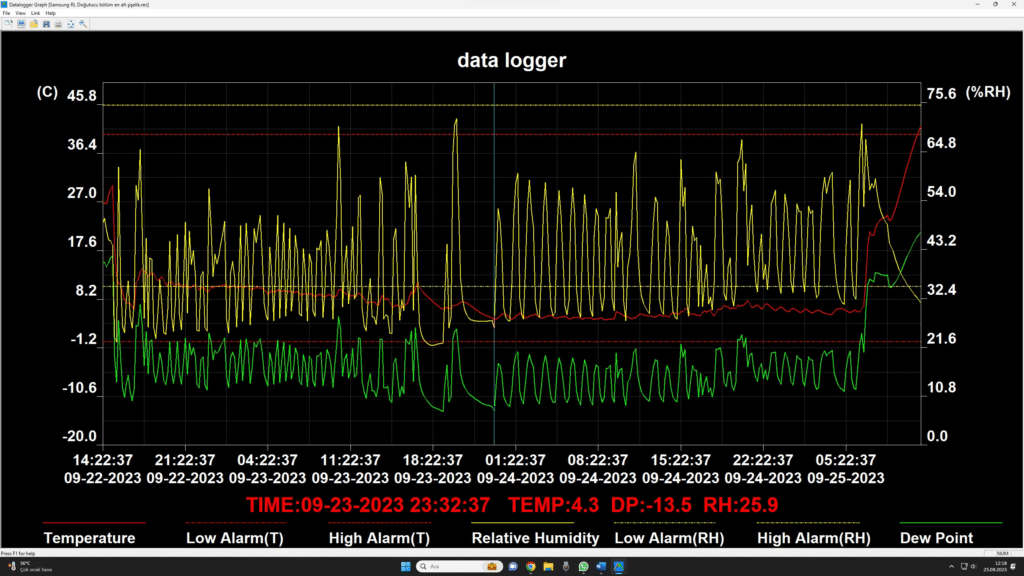Open the notifications icon in system tray
The width and height of the screenshot is (1024, 576).
[1014, 566]
